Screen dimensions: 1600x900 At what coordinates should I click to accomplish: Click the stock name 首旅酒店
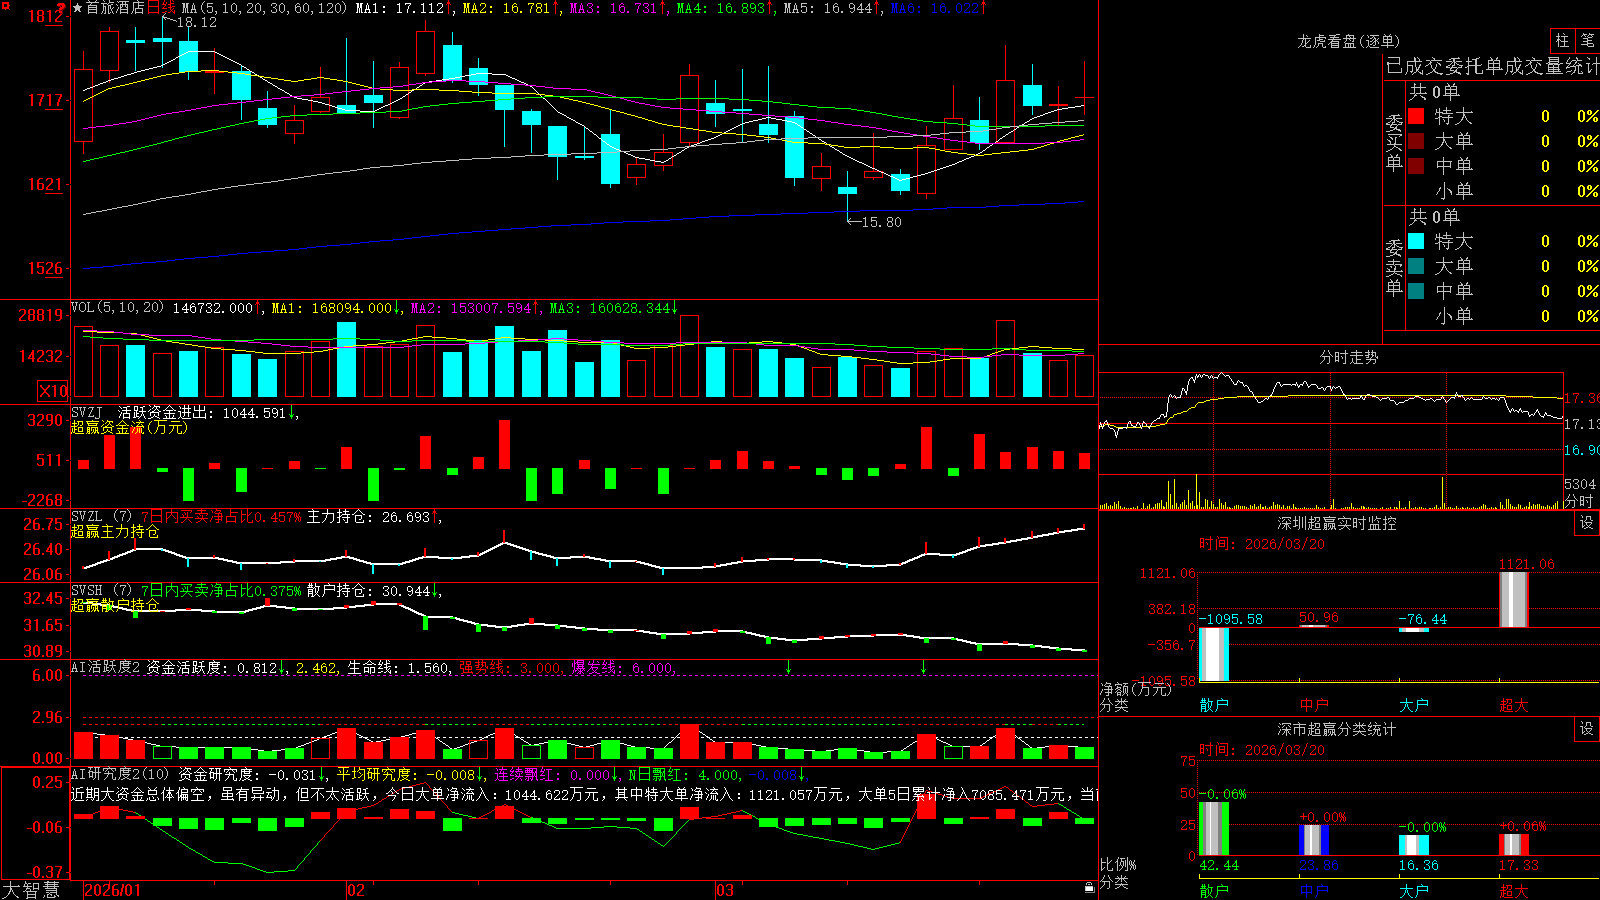pyautogui.click(x=115, y=8)
